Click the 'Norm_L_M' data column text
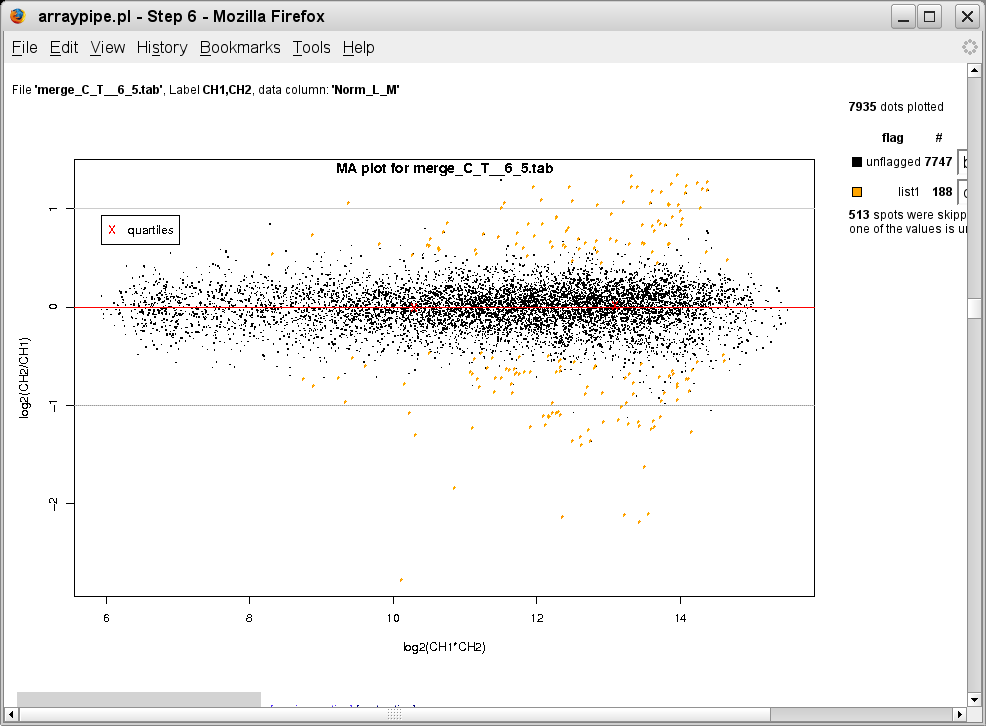Viewport: 986px width, 726px height. click(x=366, y=90)
